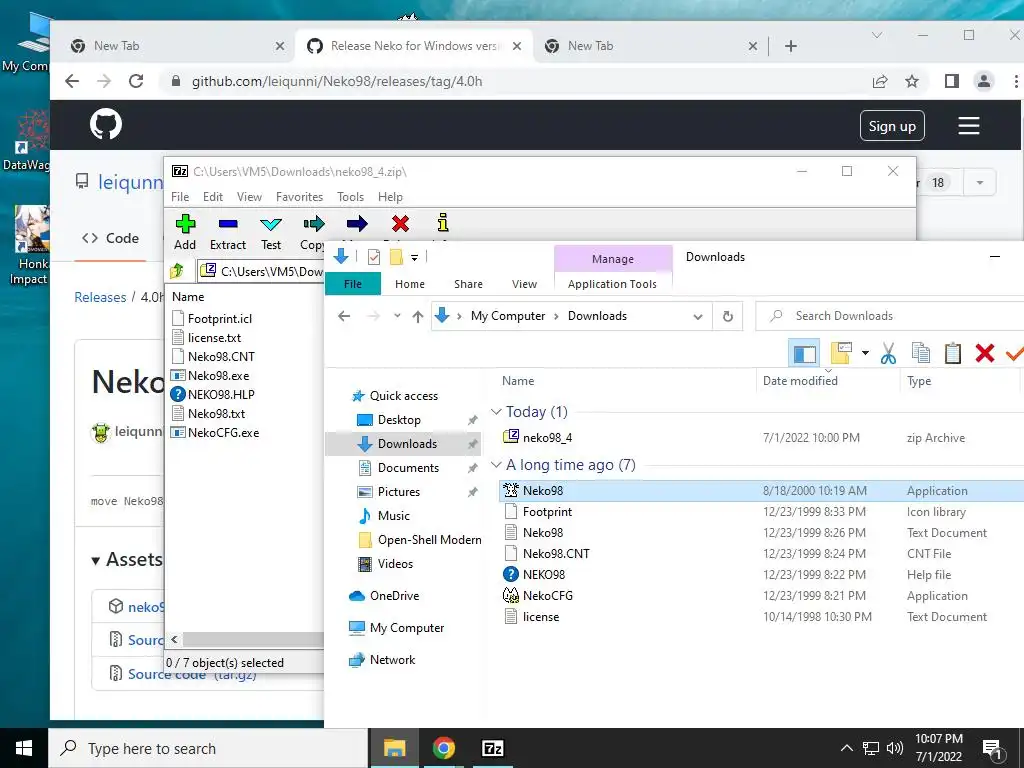Bookmark this page with the star icon
The height and width of the screenshot is (768, 1024).
click(912, 81)
